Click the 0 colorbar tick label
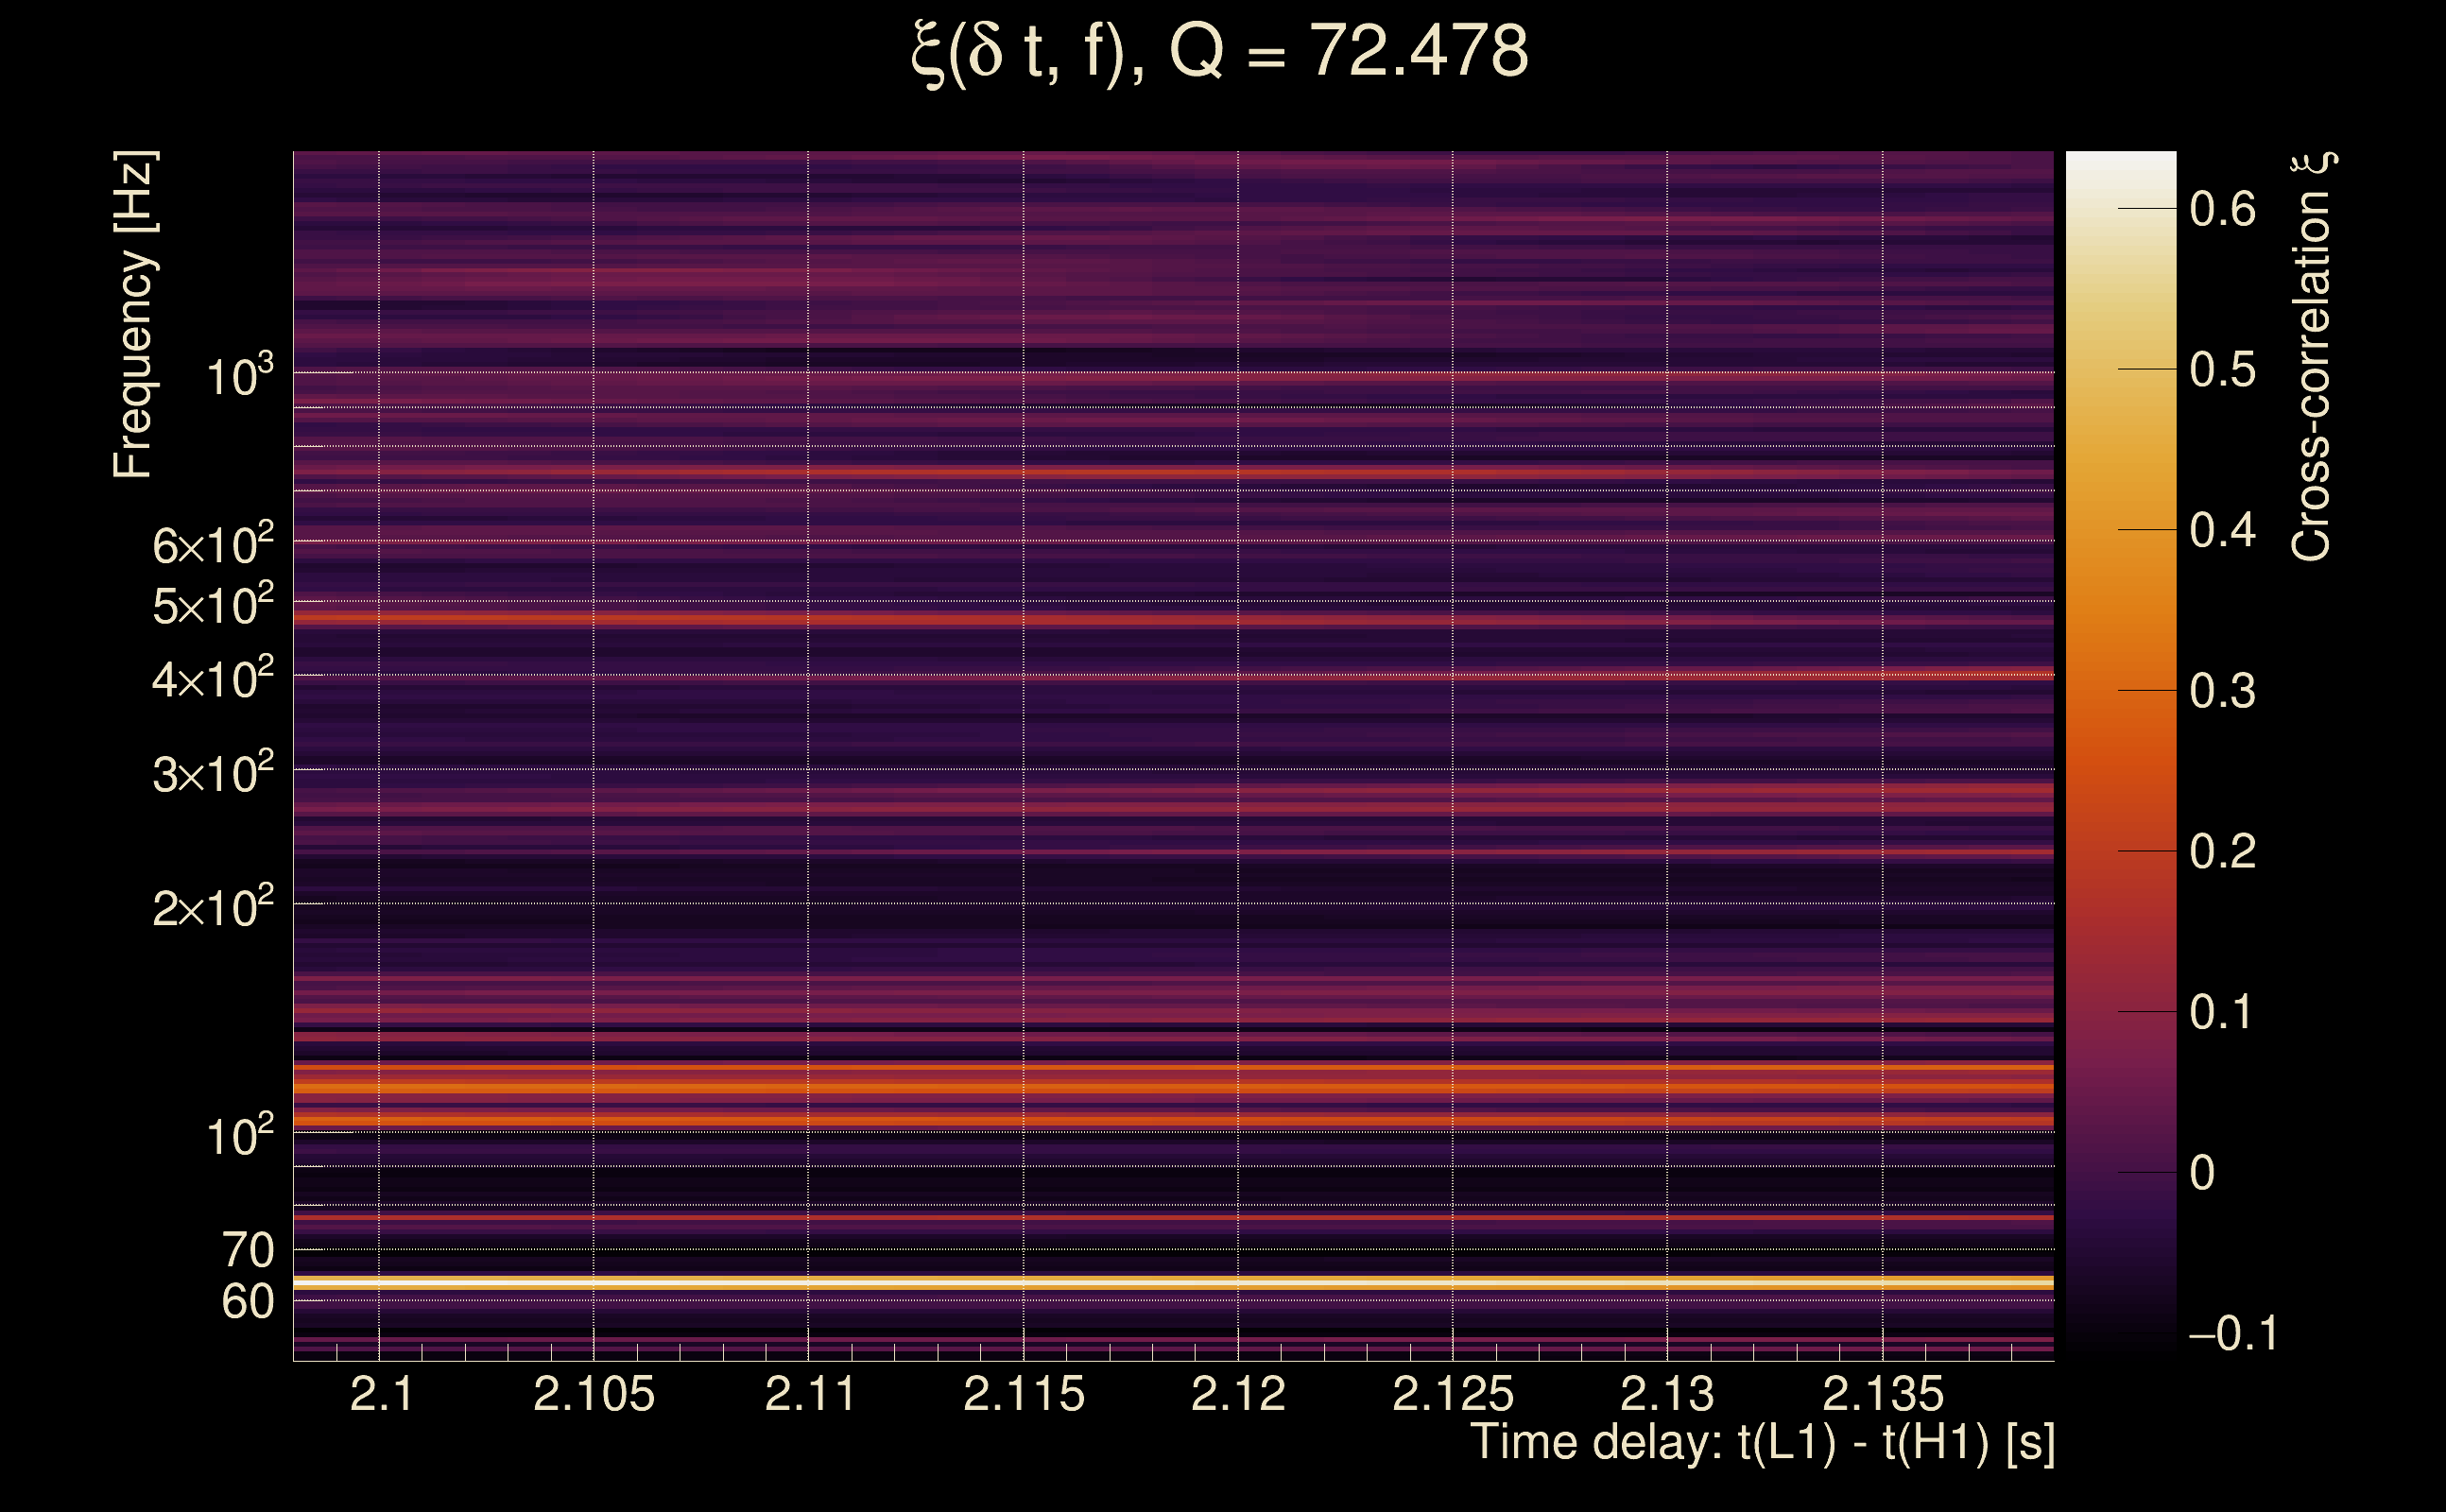The height and width of the screenshot is (1512, 2446). 2202,1173
